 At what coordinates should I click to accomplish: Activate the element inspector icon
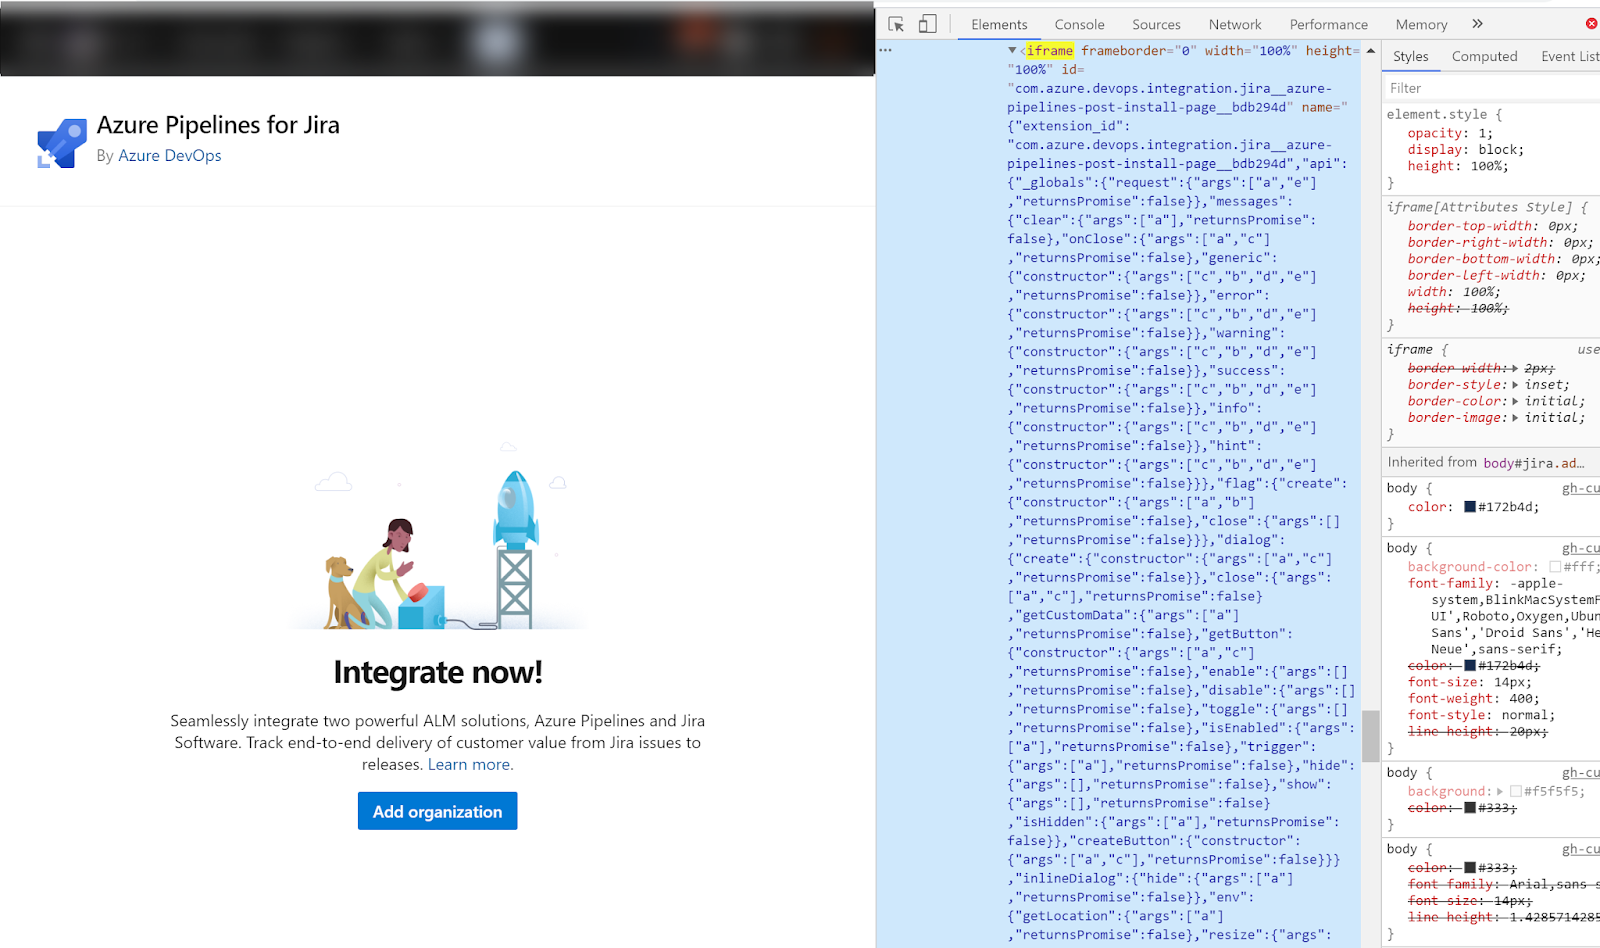(896, 23)
